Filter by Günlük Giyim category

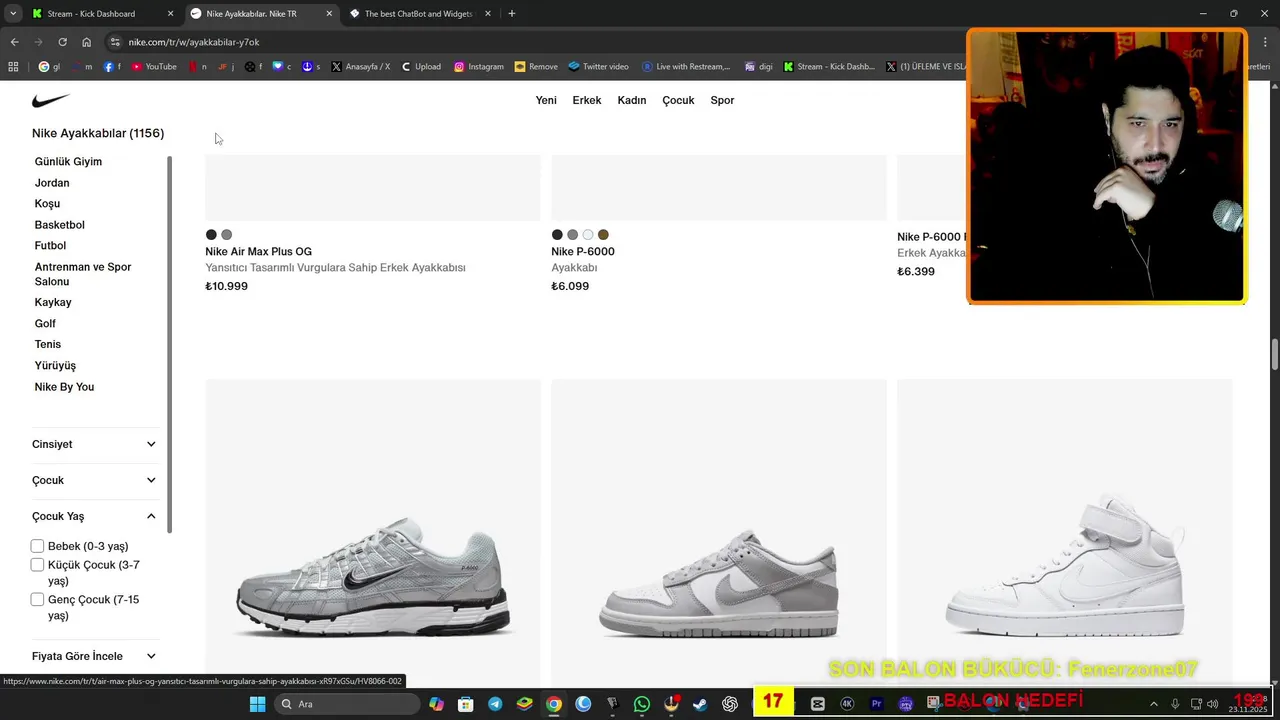(x=68, y=162)
